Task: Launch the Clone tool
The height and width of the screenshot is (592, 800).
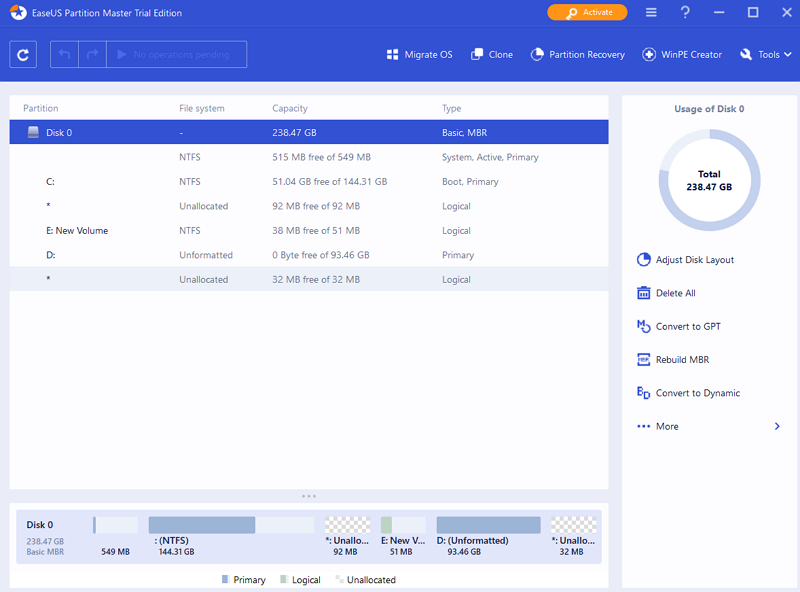Action: coord(492,55)
